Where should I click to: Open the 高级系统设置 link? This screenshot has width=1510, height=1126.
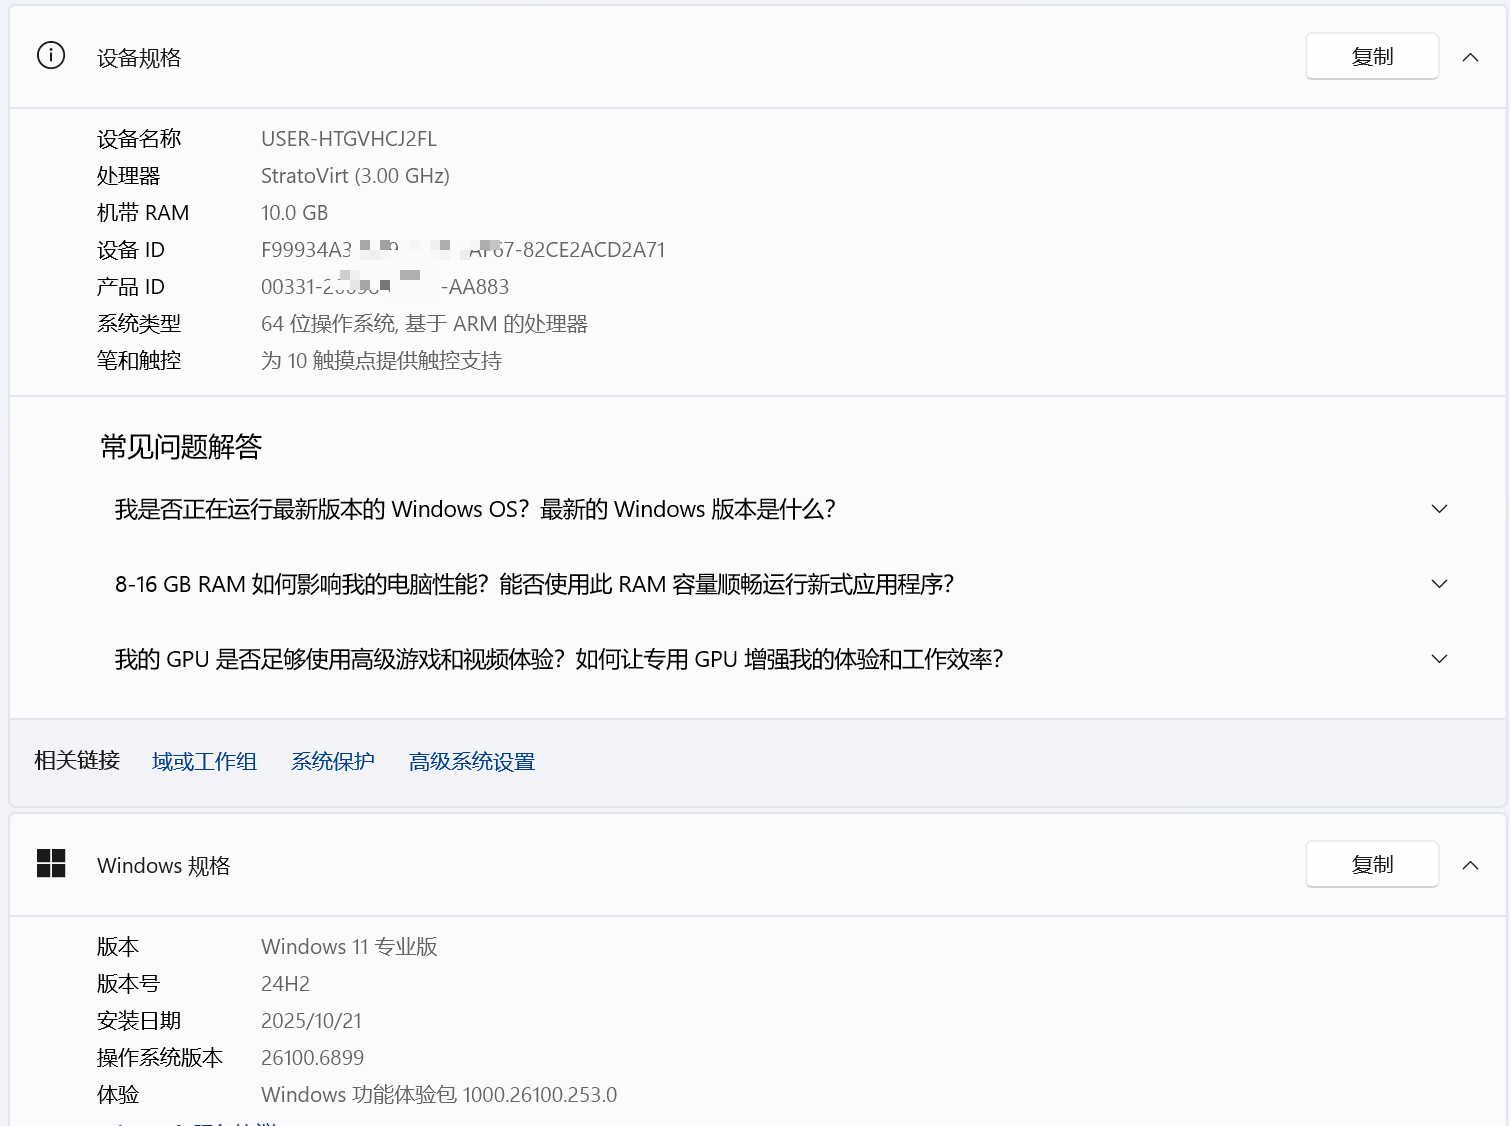tap(472, 762)
